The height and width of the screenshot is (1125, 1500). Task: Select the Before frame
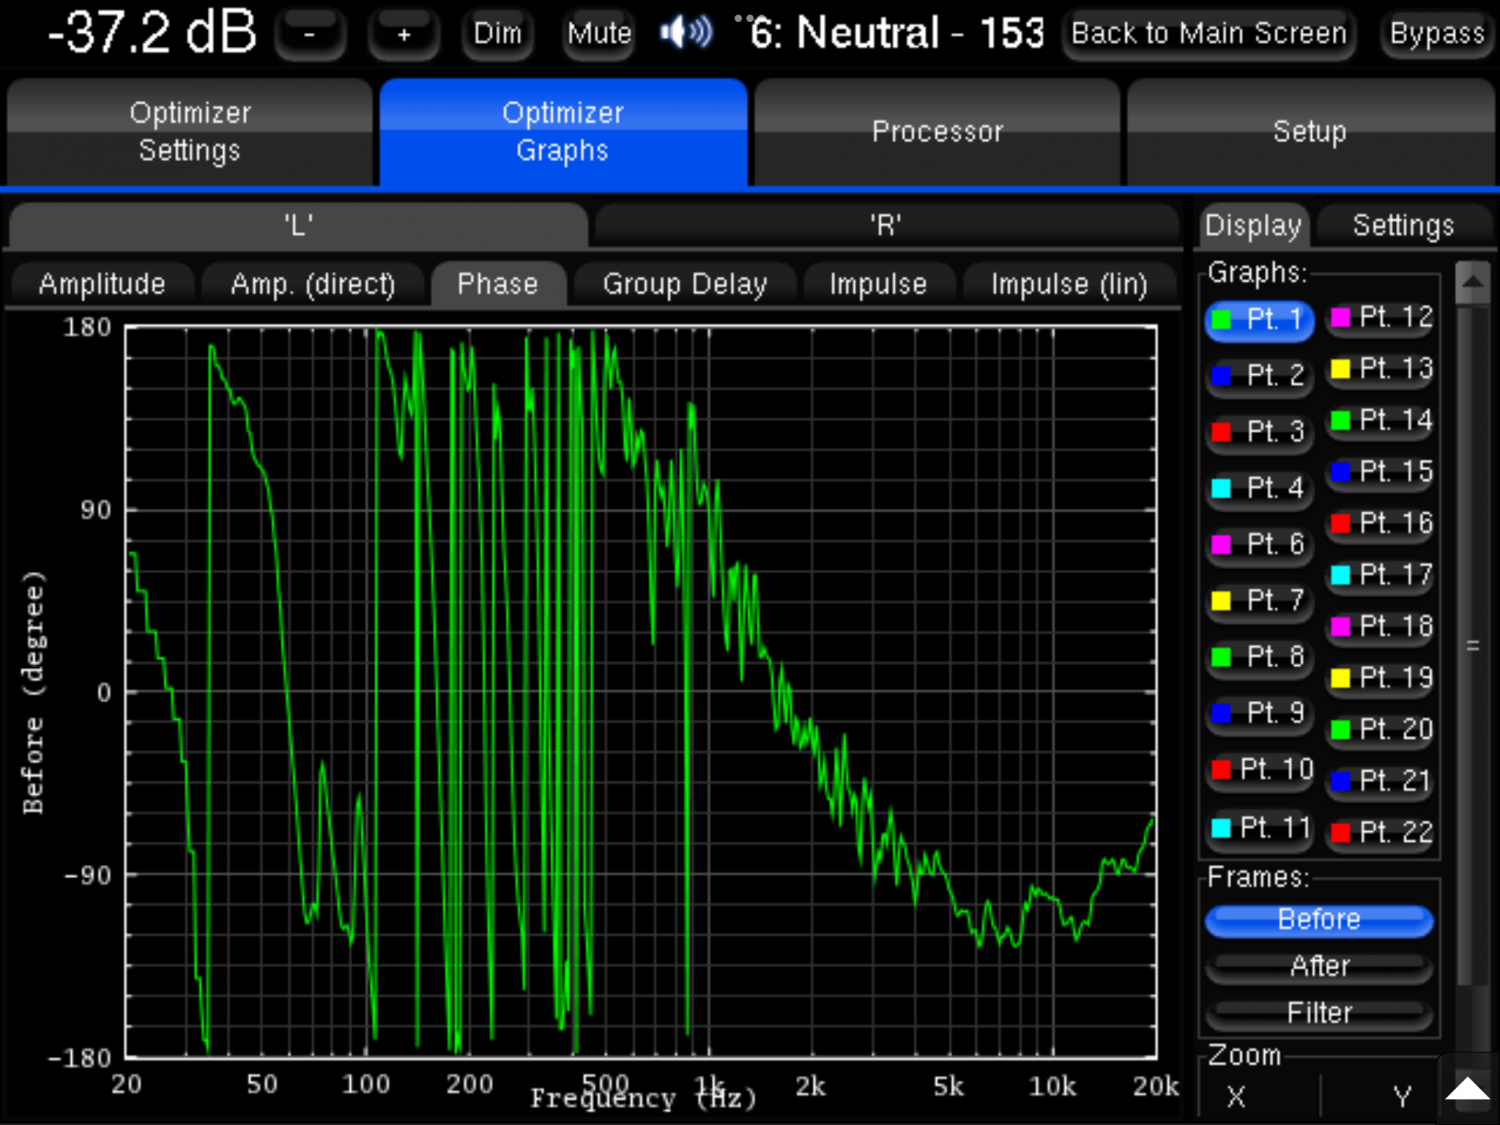tap(1319, 920)
